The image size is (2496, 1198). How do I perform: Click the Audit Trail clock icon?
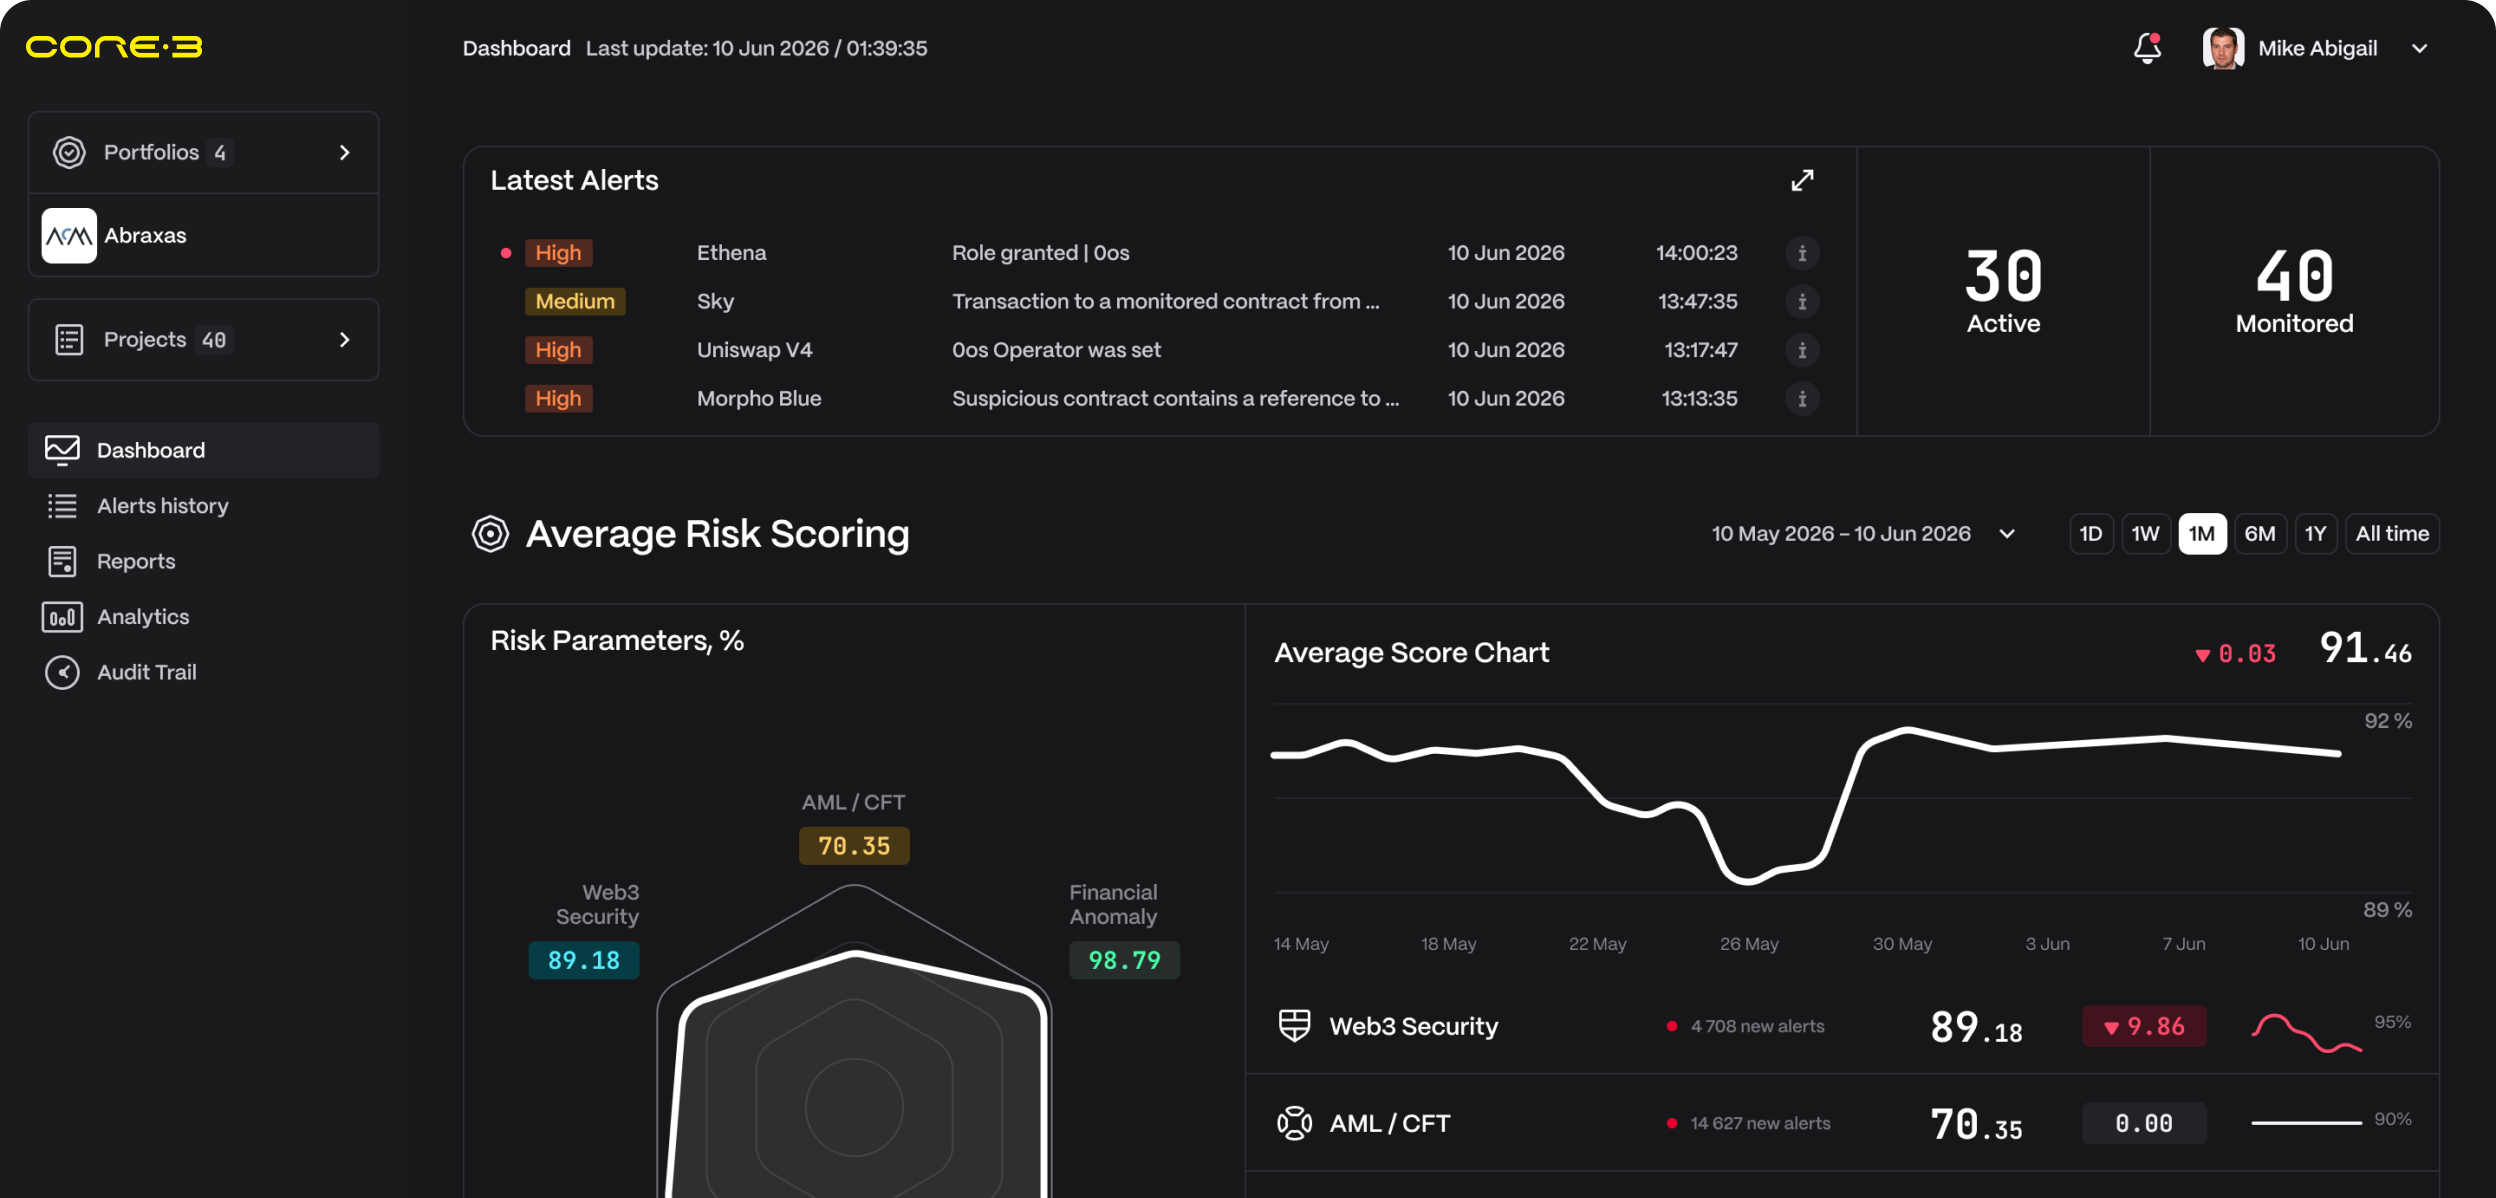62,672
